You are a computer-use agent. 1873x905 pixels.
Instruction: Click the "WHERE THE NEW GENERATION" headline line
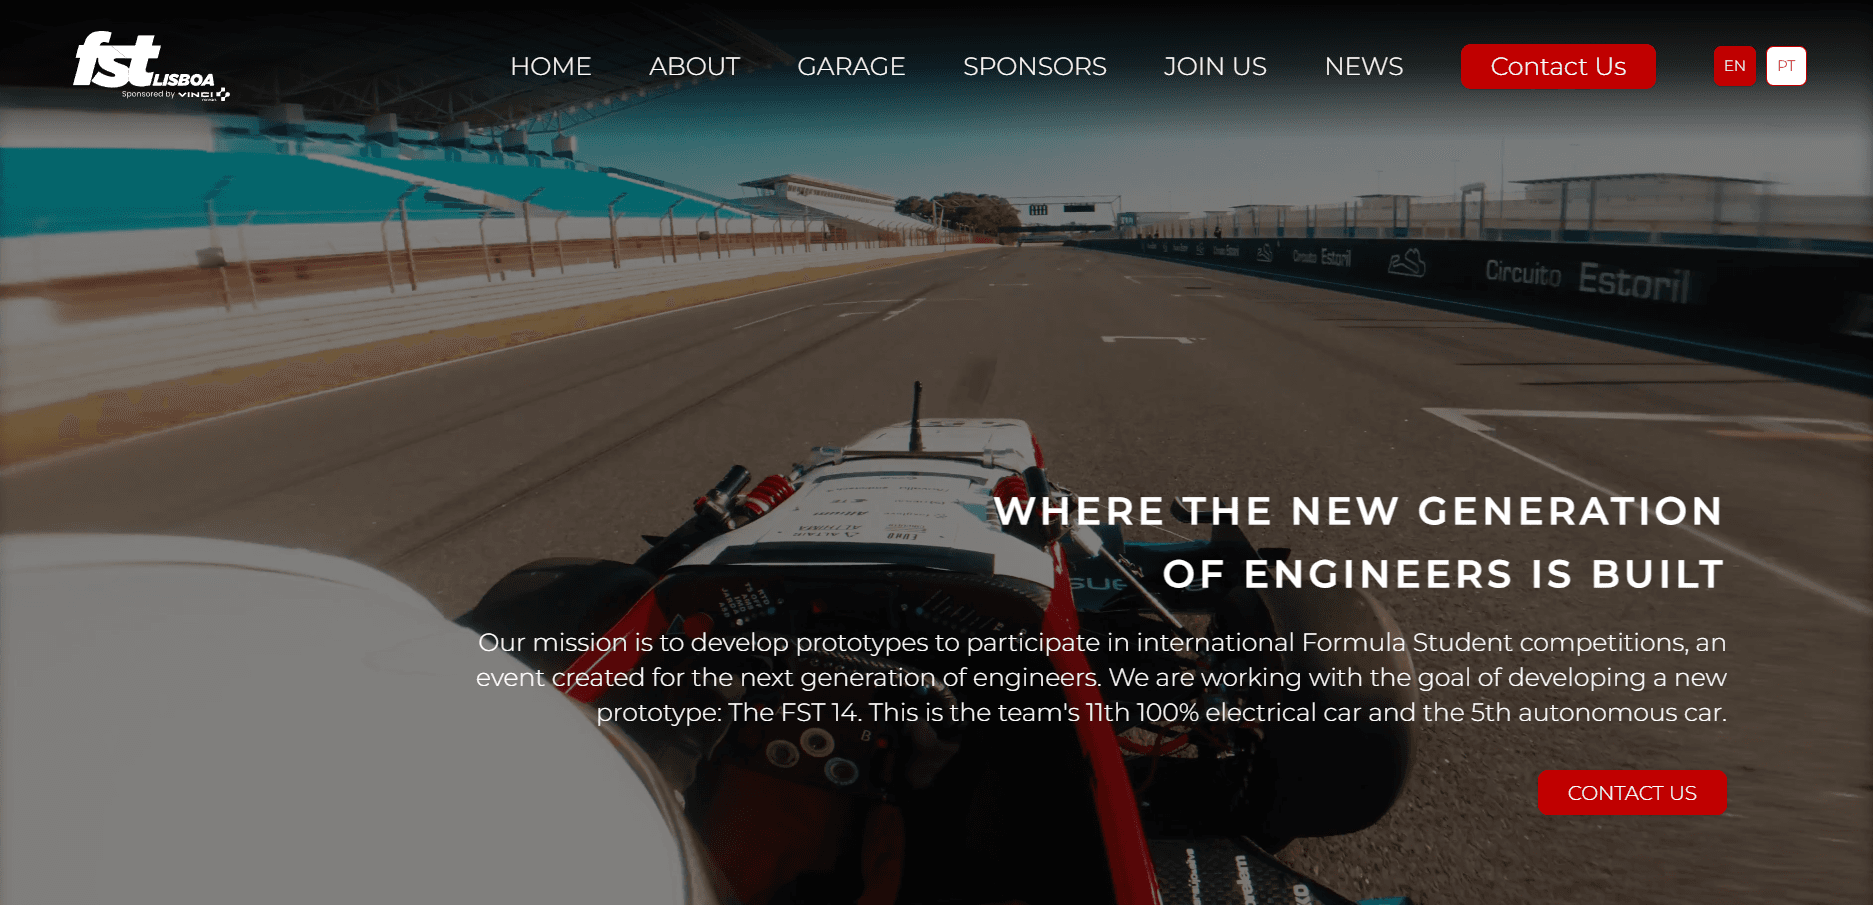1359,511
